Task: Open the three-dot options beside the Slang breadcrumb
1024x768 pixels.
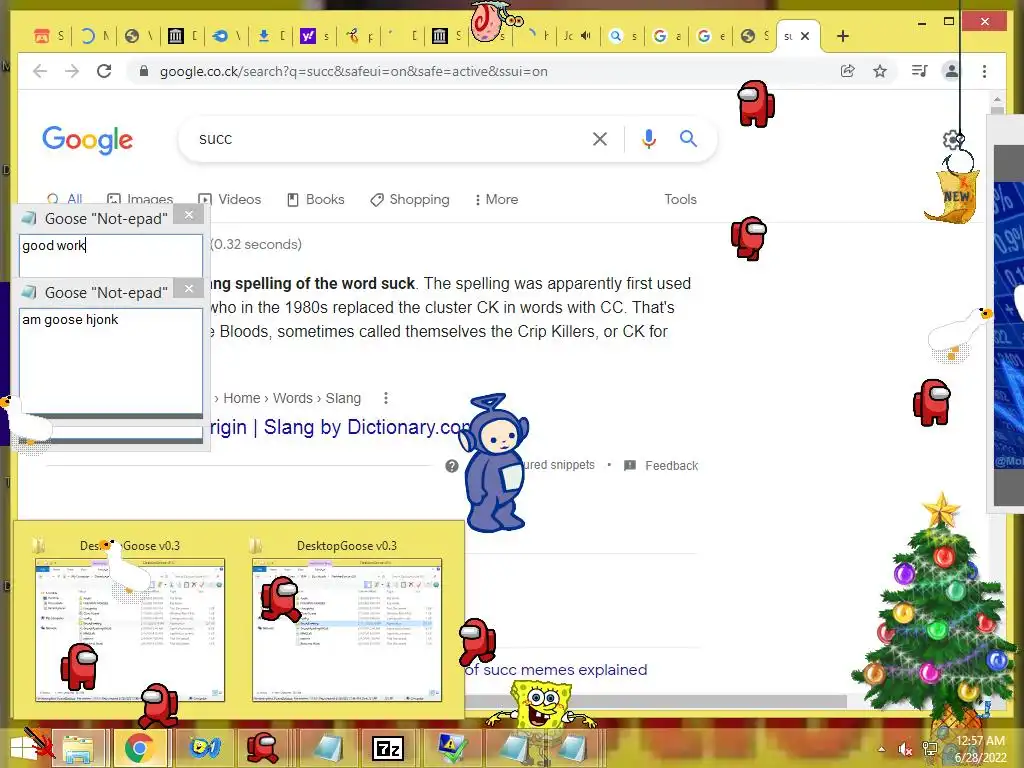Action: (x=386, y=398)
